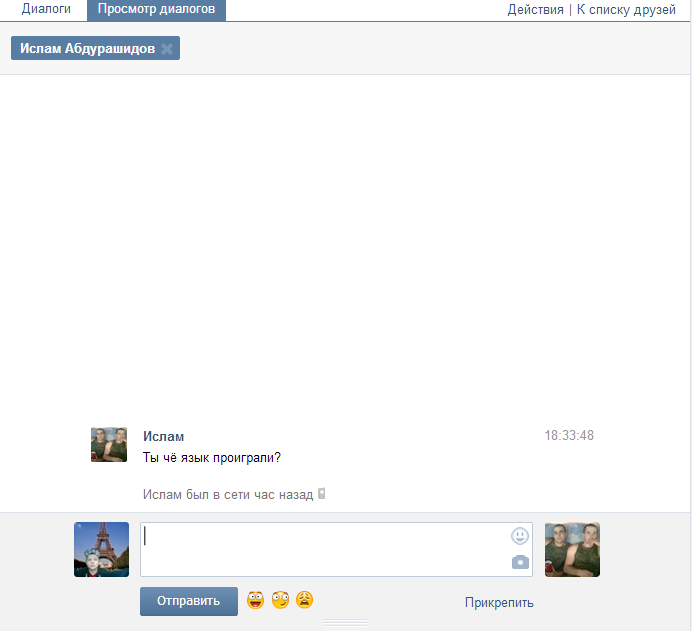This screenshot has width=693, height=631.
Task: Insert the weary crying emoji
Action: tap(304, 600)
